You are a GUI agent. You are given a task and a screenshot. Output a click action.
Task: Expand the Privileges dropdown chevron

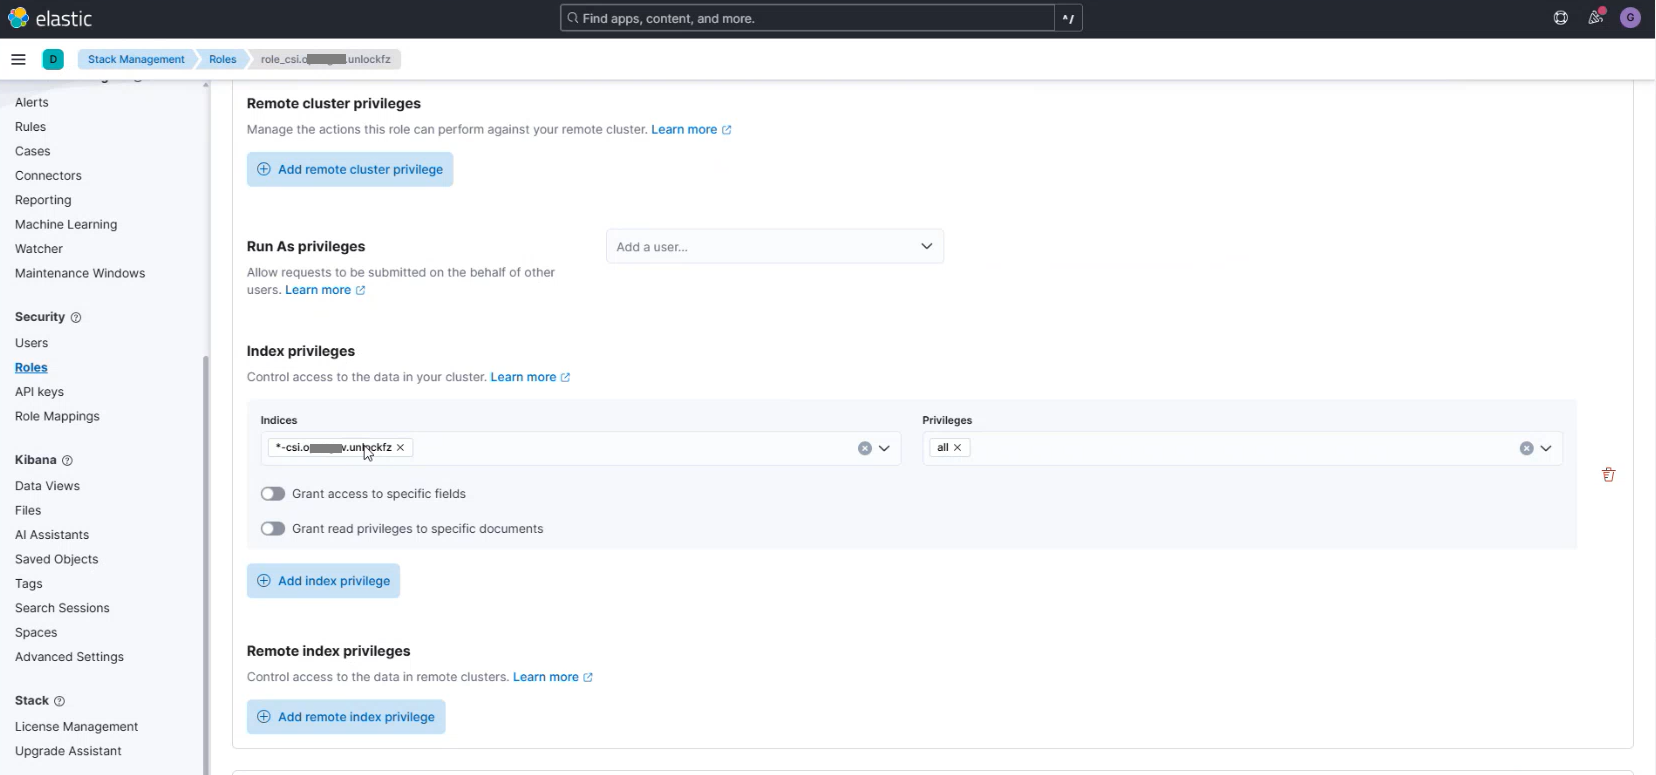point(1546,448)
